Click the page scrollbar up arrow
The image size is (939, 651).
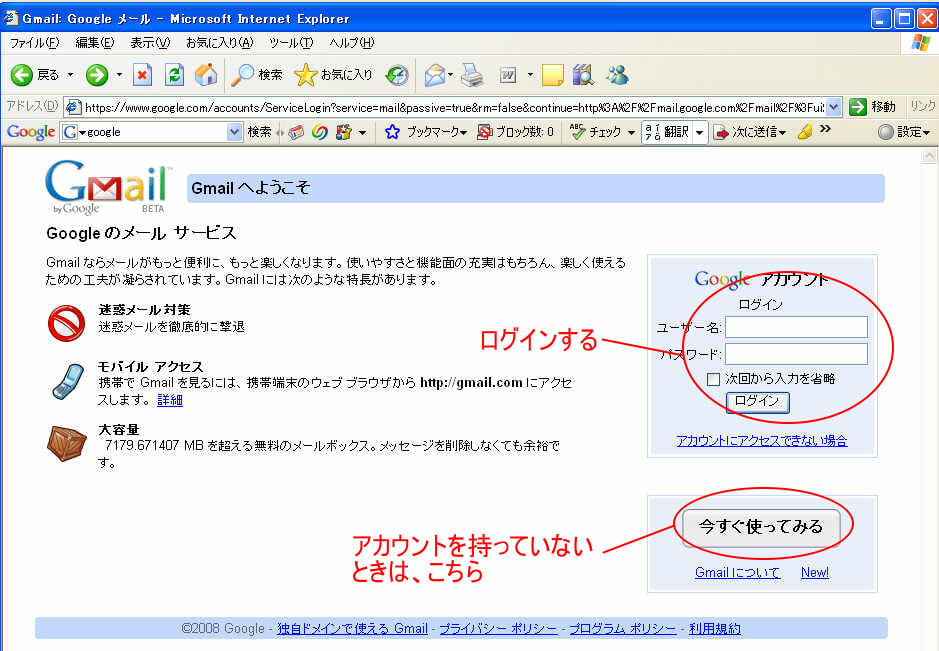(928, 156)
